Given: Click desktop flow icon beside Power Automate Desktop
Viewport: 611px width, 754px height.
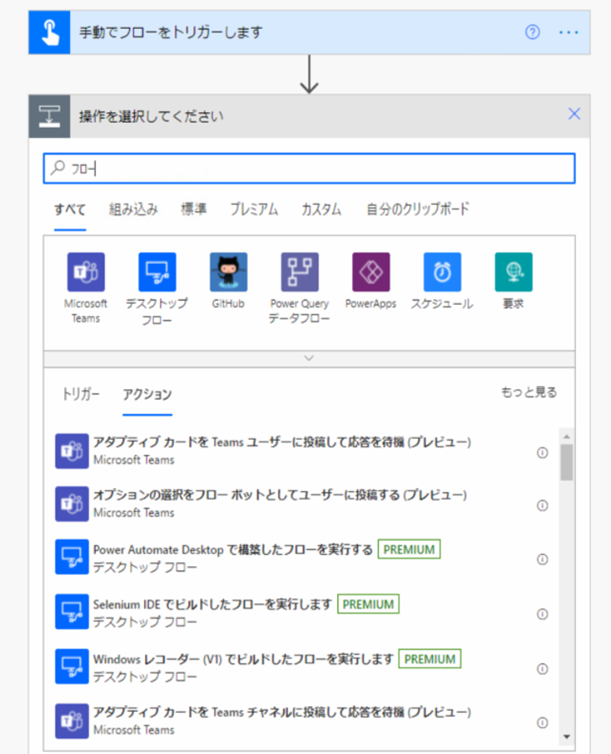Looking at the screenshot, I should (x=72, y=557).
